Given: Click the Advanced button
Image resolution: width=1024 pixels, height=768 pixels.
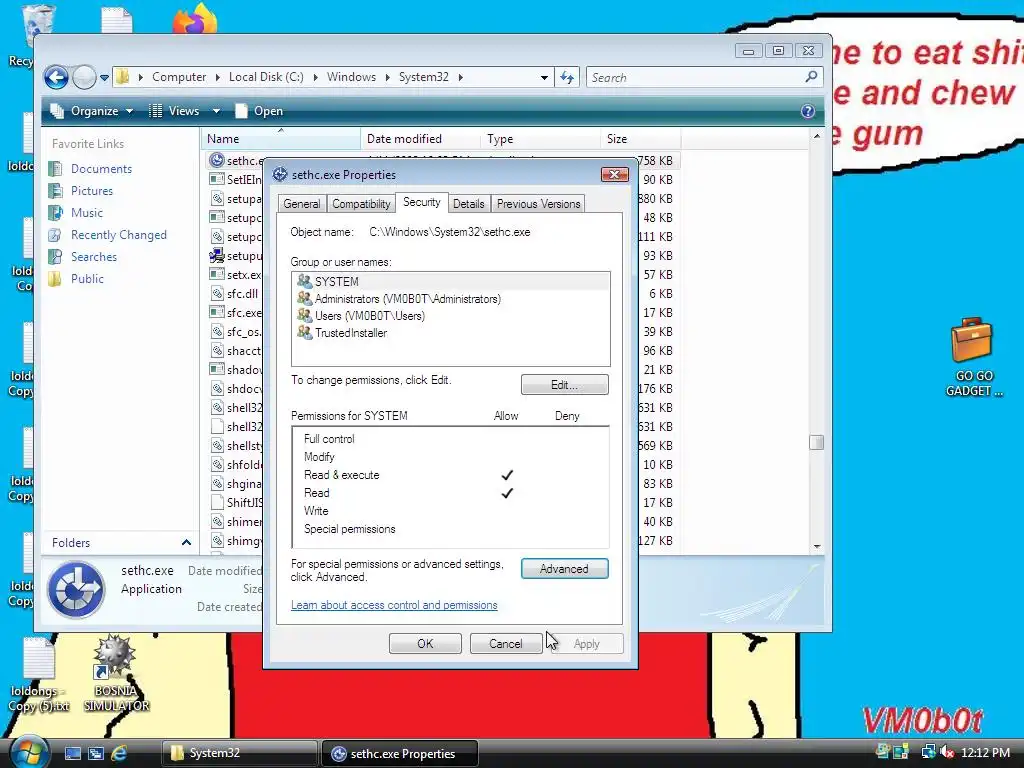Looking at the screenshot, I should [564, 569].
